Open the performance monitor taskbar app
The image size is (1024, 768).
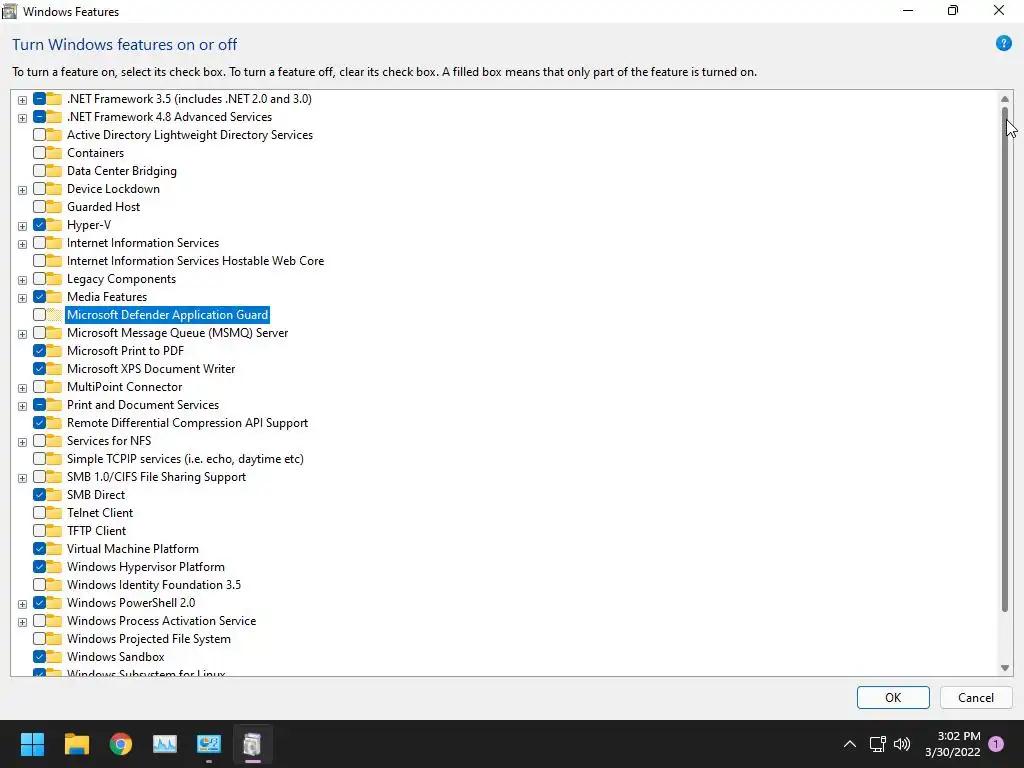tap(165, 744)
